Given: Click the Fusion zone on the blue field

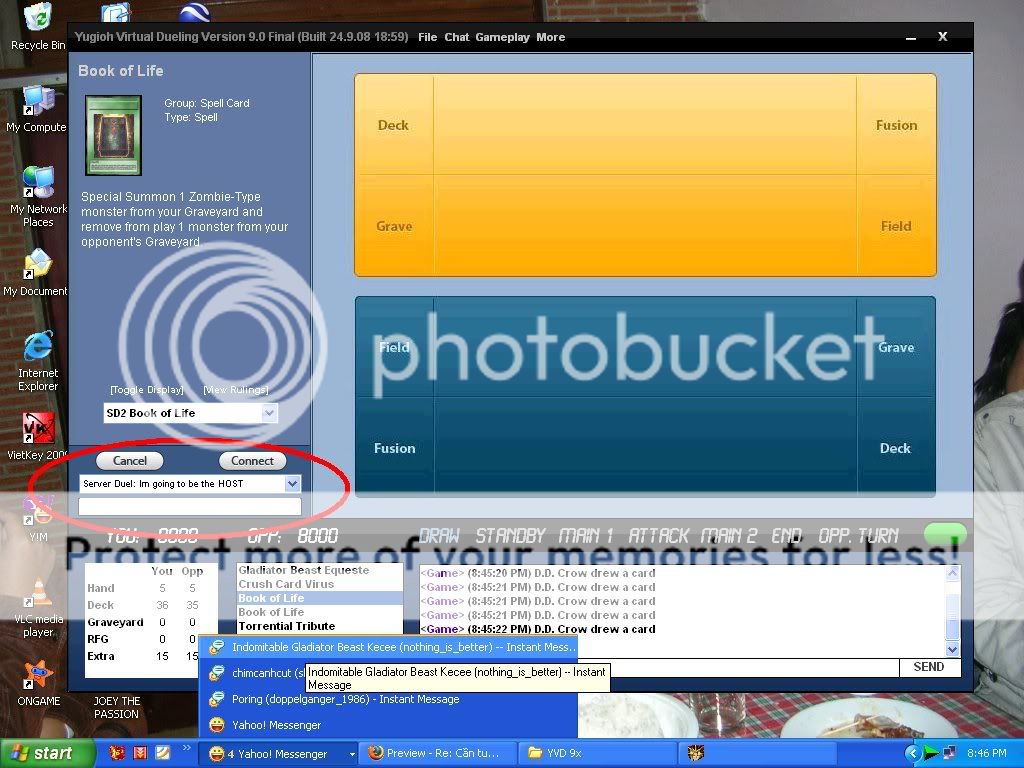Looking at the screenshot, I should (x=394, y=448).
